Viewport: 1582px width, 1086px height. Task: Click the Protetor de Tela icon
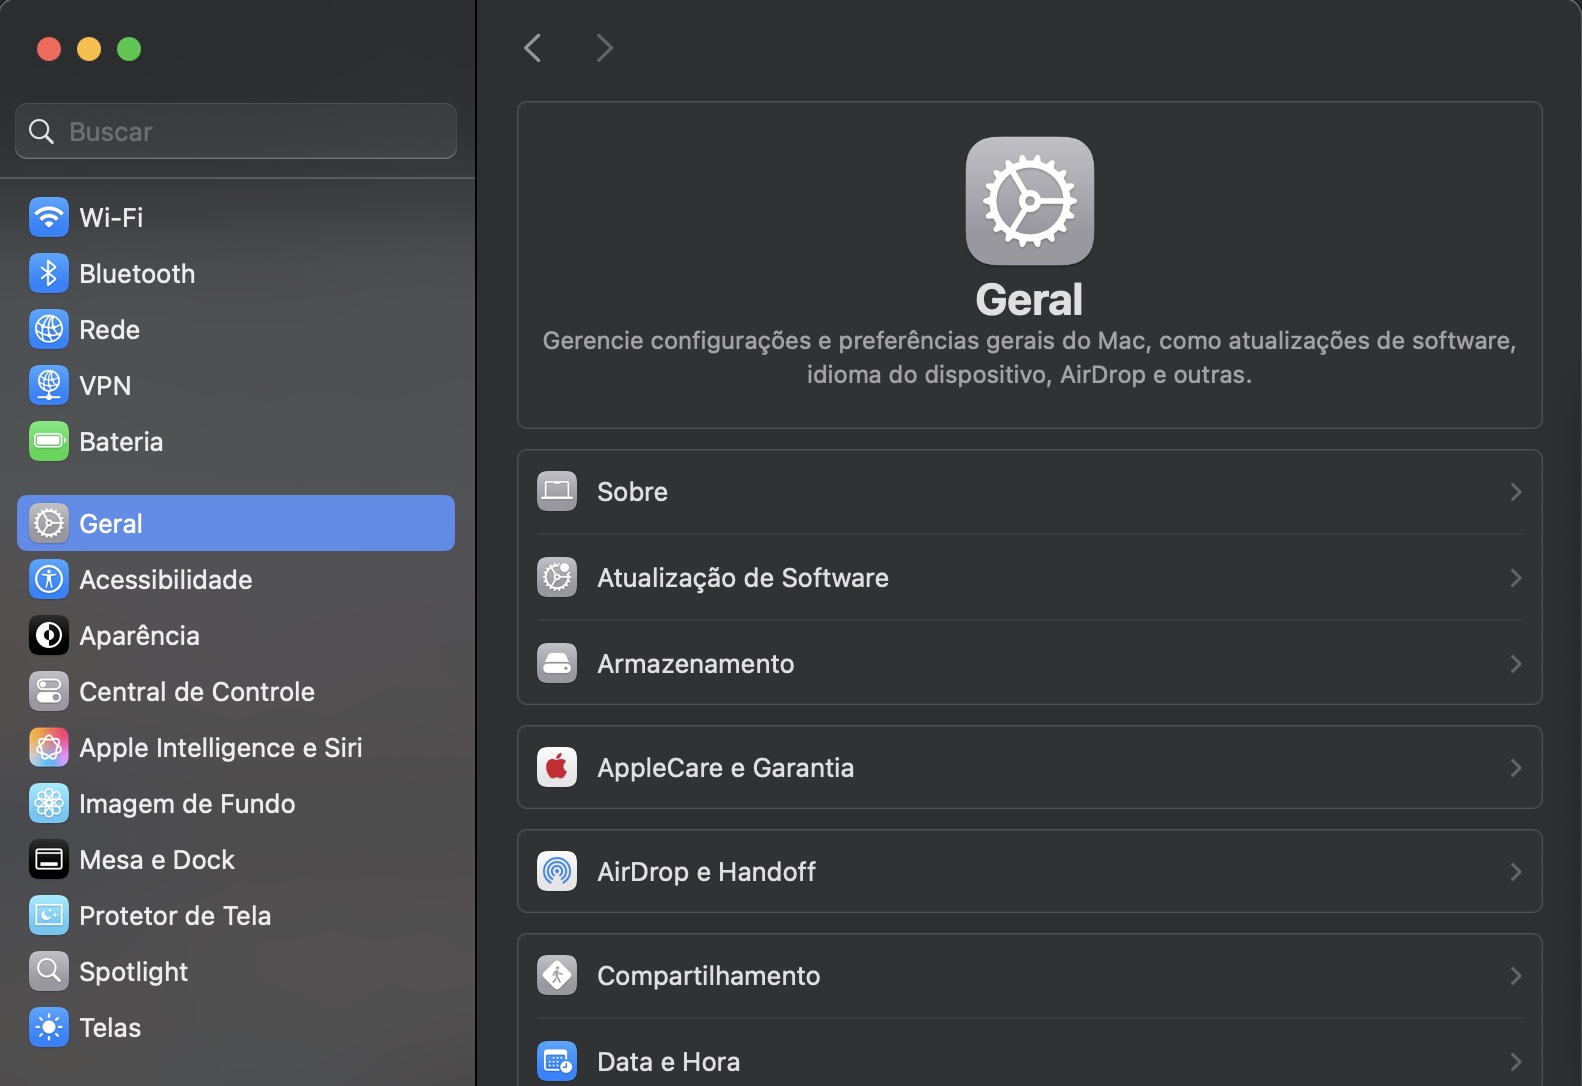point(49,915)
